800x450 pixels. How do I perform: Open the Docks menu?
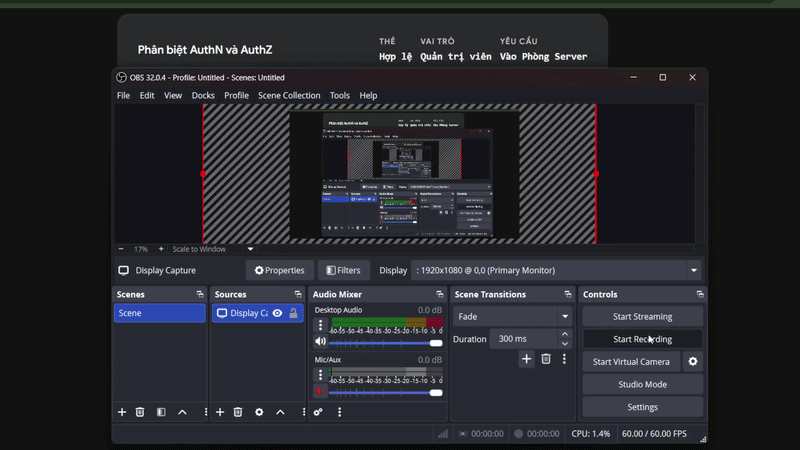tap(203, 96)
